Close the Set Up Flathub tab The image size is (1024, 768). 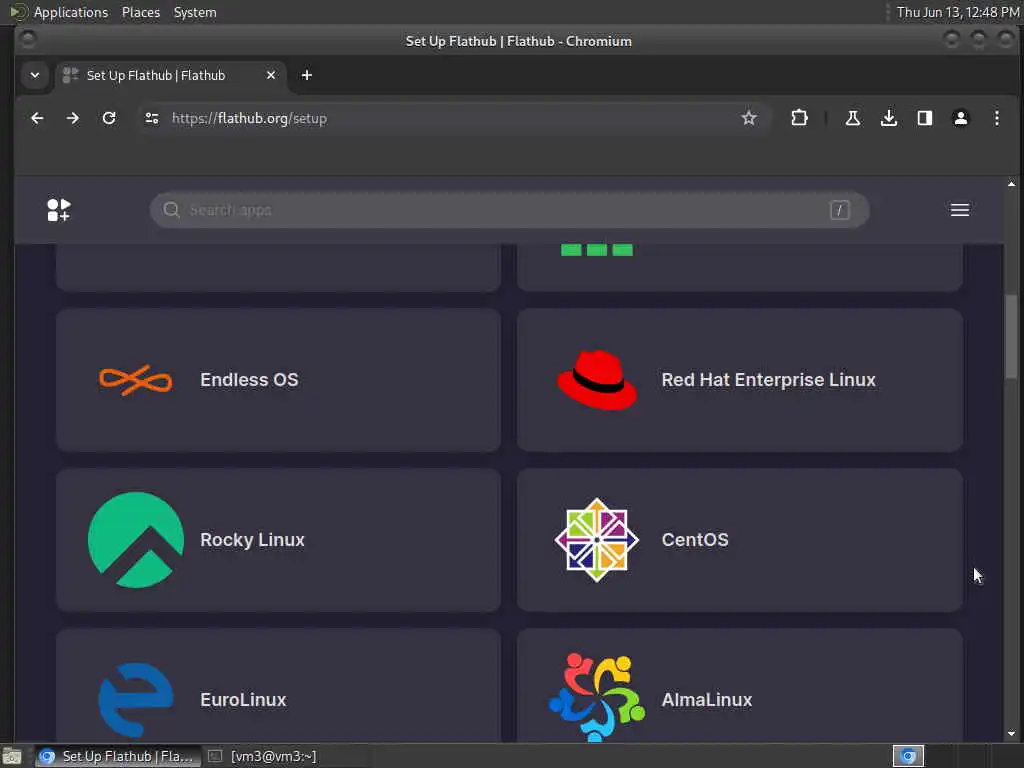pos(271,75)
